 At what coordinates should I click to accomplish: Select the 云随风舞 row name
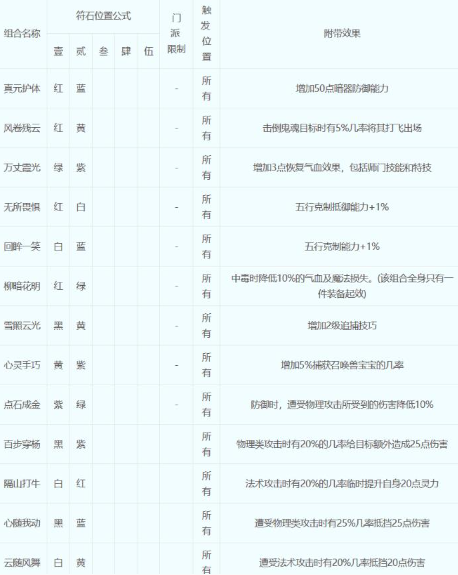pos(22,563)
